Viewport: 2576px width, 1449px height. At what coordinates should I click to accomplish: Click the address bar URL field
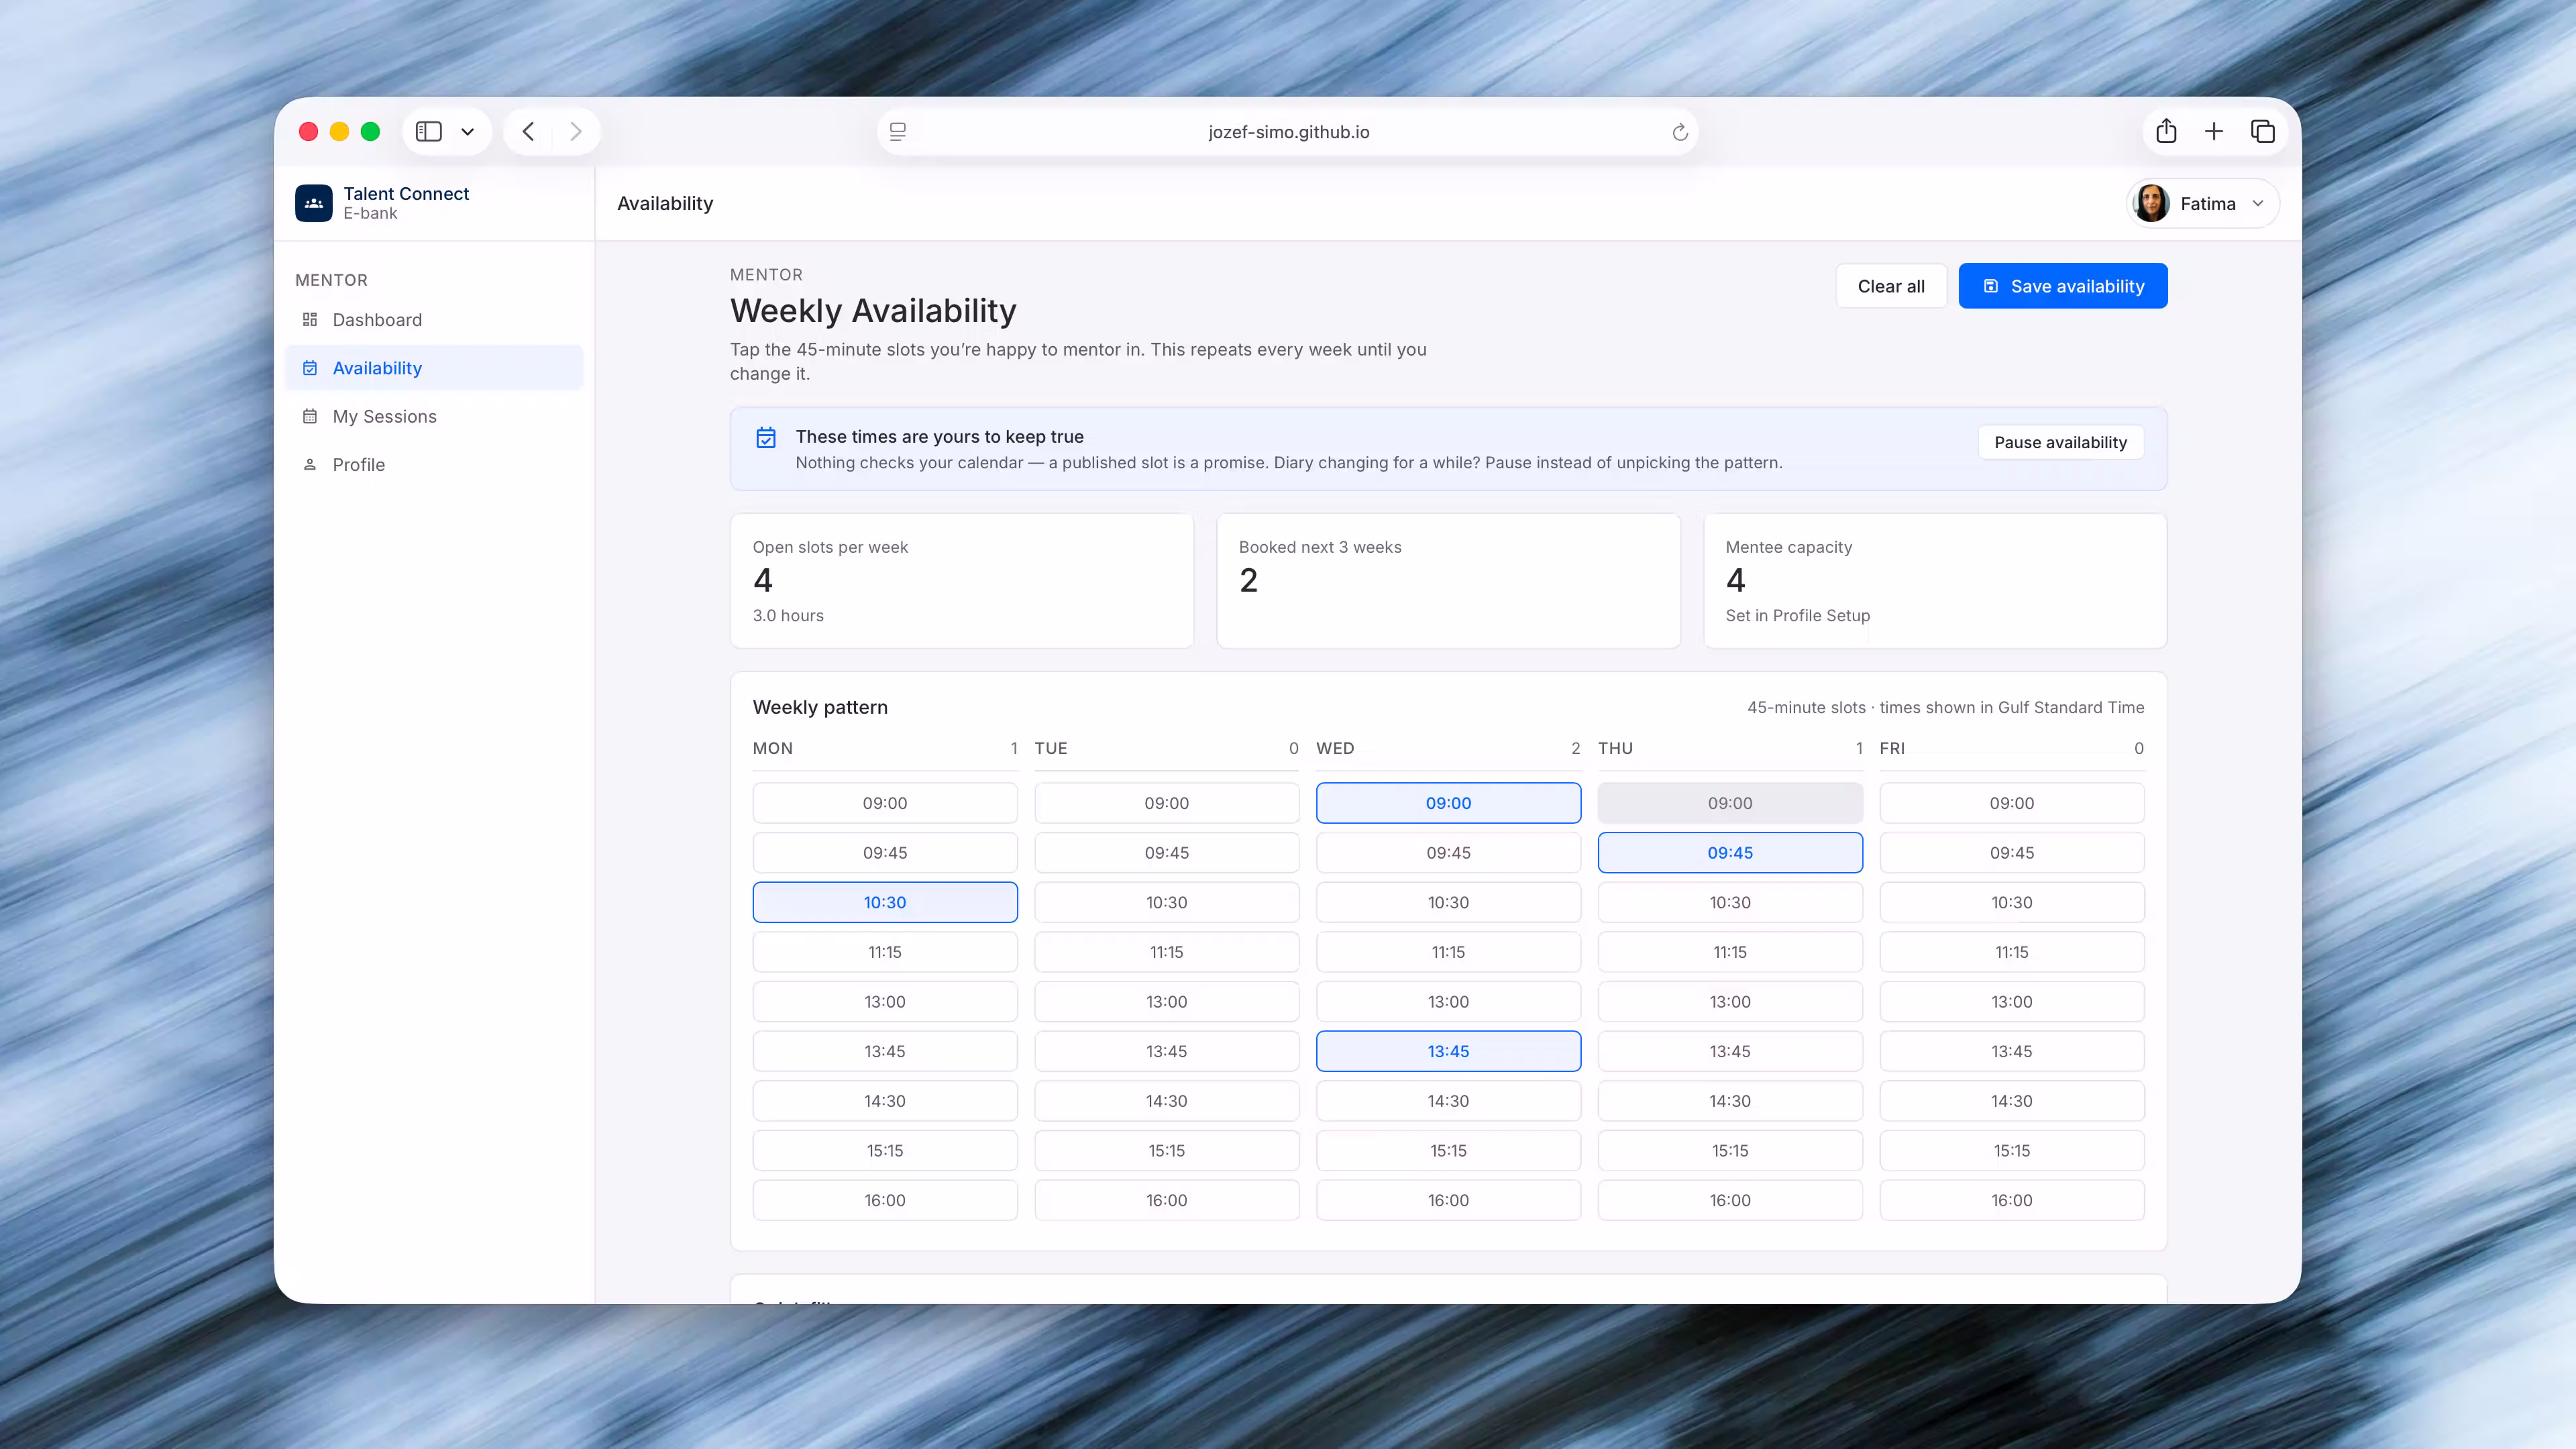pyautogui.click(x=1288, y=132)
